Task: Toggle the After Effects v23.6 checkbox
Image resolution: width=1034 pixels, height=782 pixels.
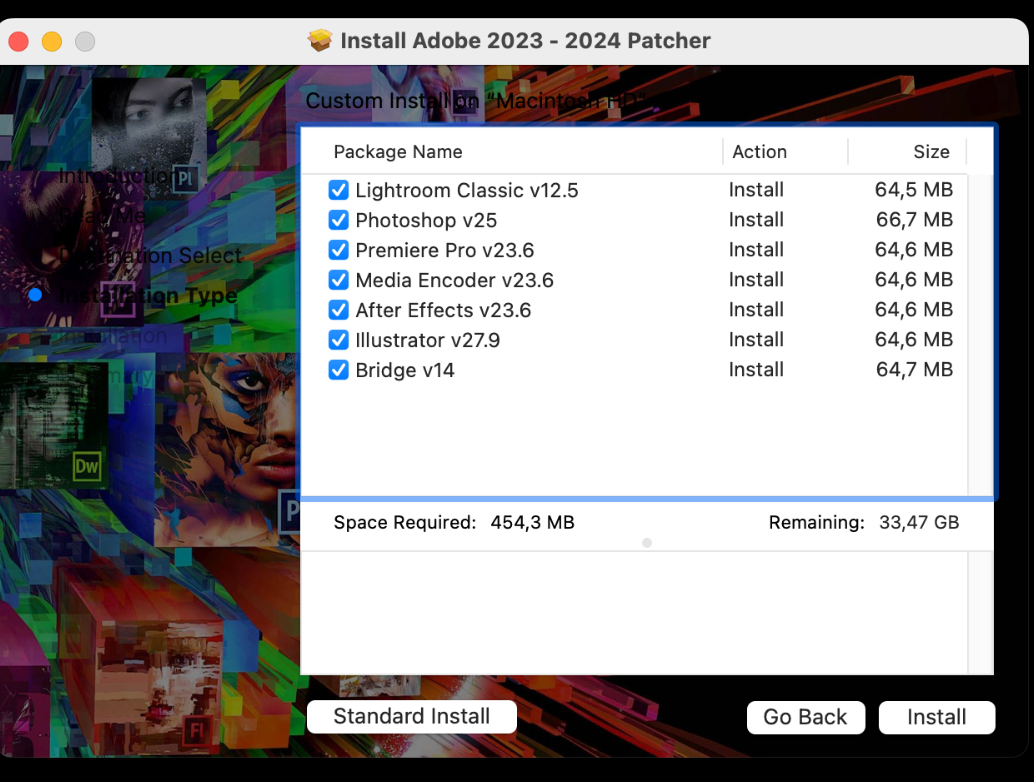Action: coord(338,310)
